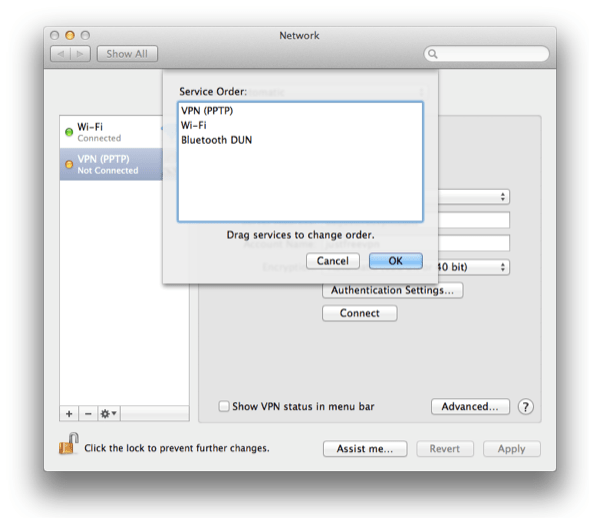589x518 pixels.
Task: Click the add service plus icon
Action: 69,414
